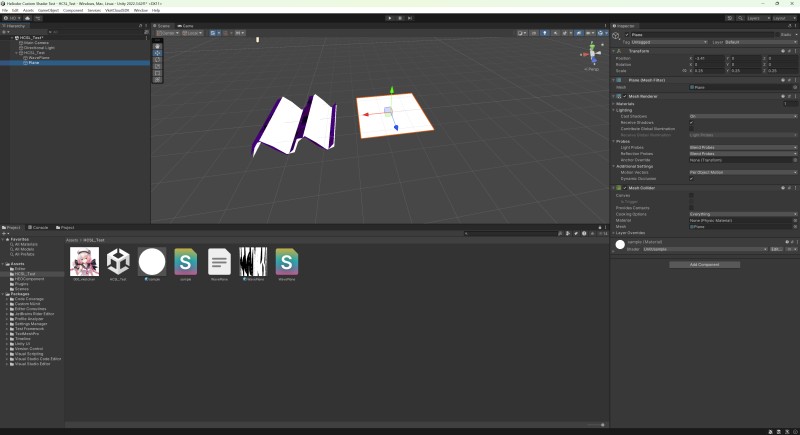Screen dimensions: 800x435
Task: Click the first shader 'S' asset icon
Action: click(x=186, y=262)
